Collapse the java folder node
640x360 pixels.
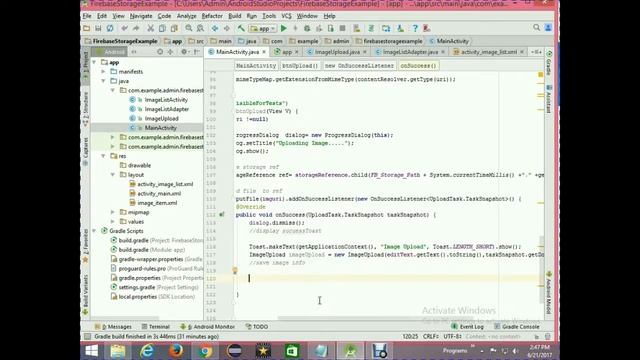click(104, 81)
